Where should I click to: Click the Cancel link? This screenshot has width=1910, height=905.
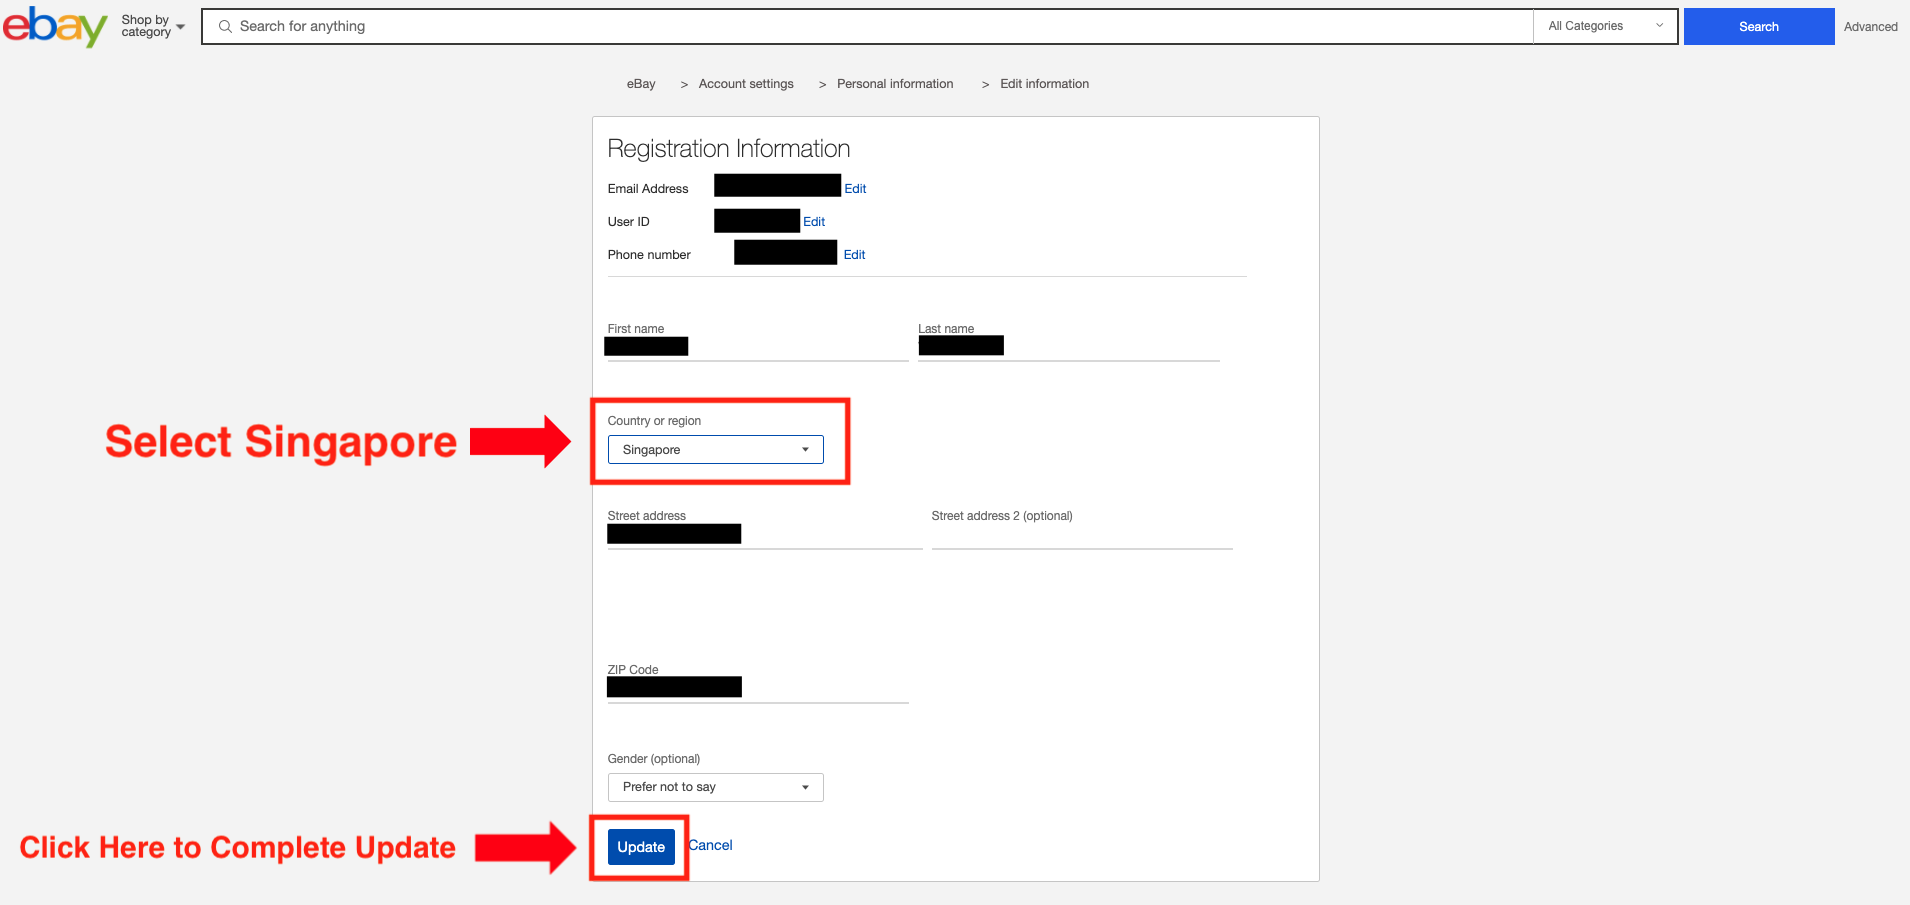click(x=711, y=845)
